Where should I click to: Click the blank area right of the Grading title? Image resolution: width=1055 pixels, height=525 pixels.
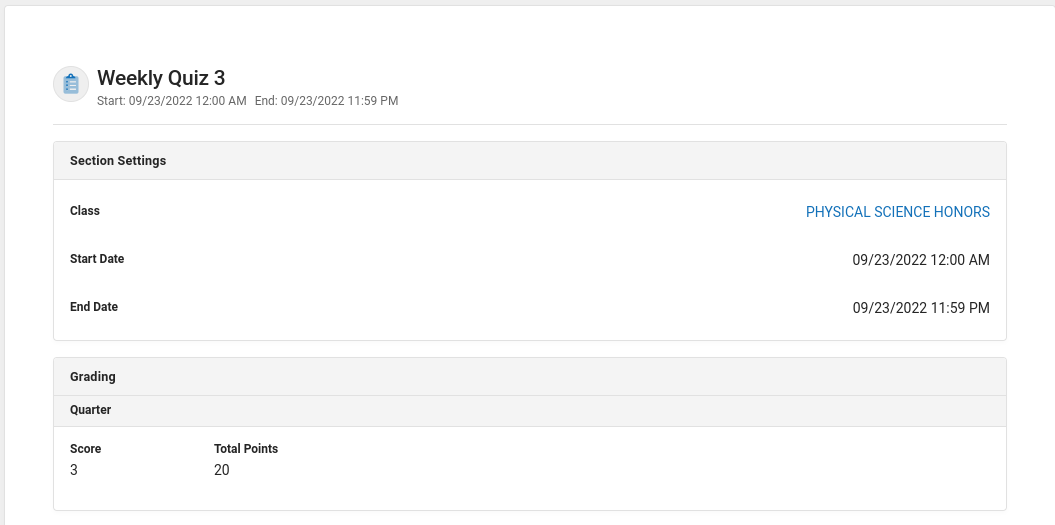tap(550, 377)
